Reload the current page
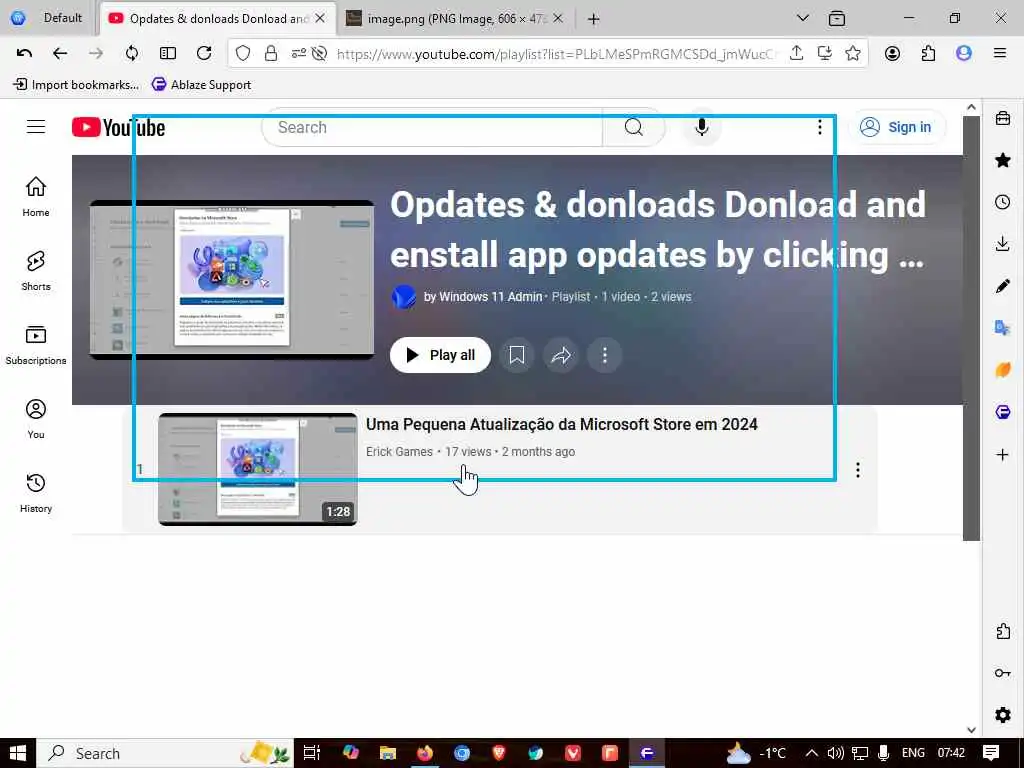 pos(204,54)
